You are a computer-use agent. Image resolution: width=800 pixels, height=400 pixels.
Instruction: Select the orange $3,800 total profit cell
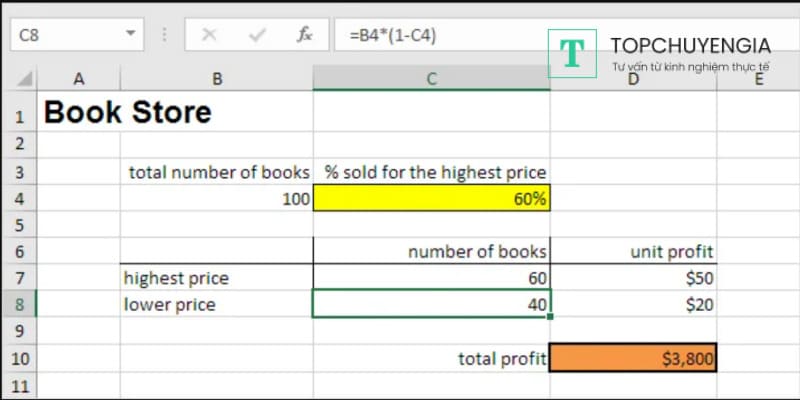tap(633, 358)
